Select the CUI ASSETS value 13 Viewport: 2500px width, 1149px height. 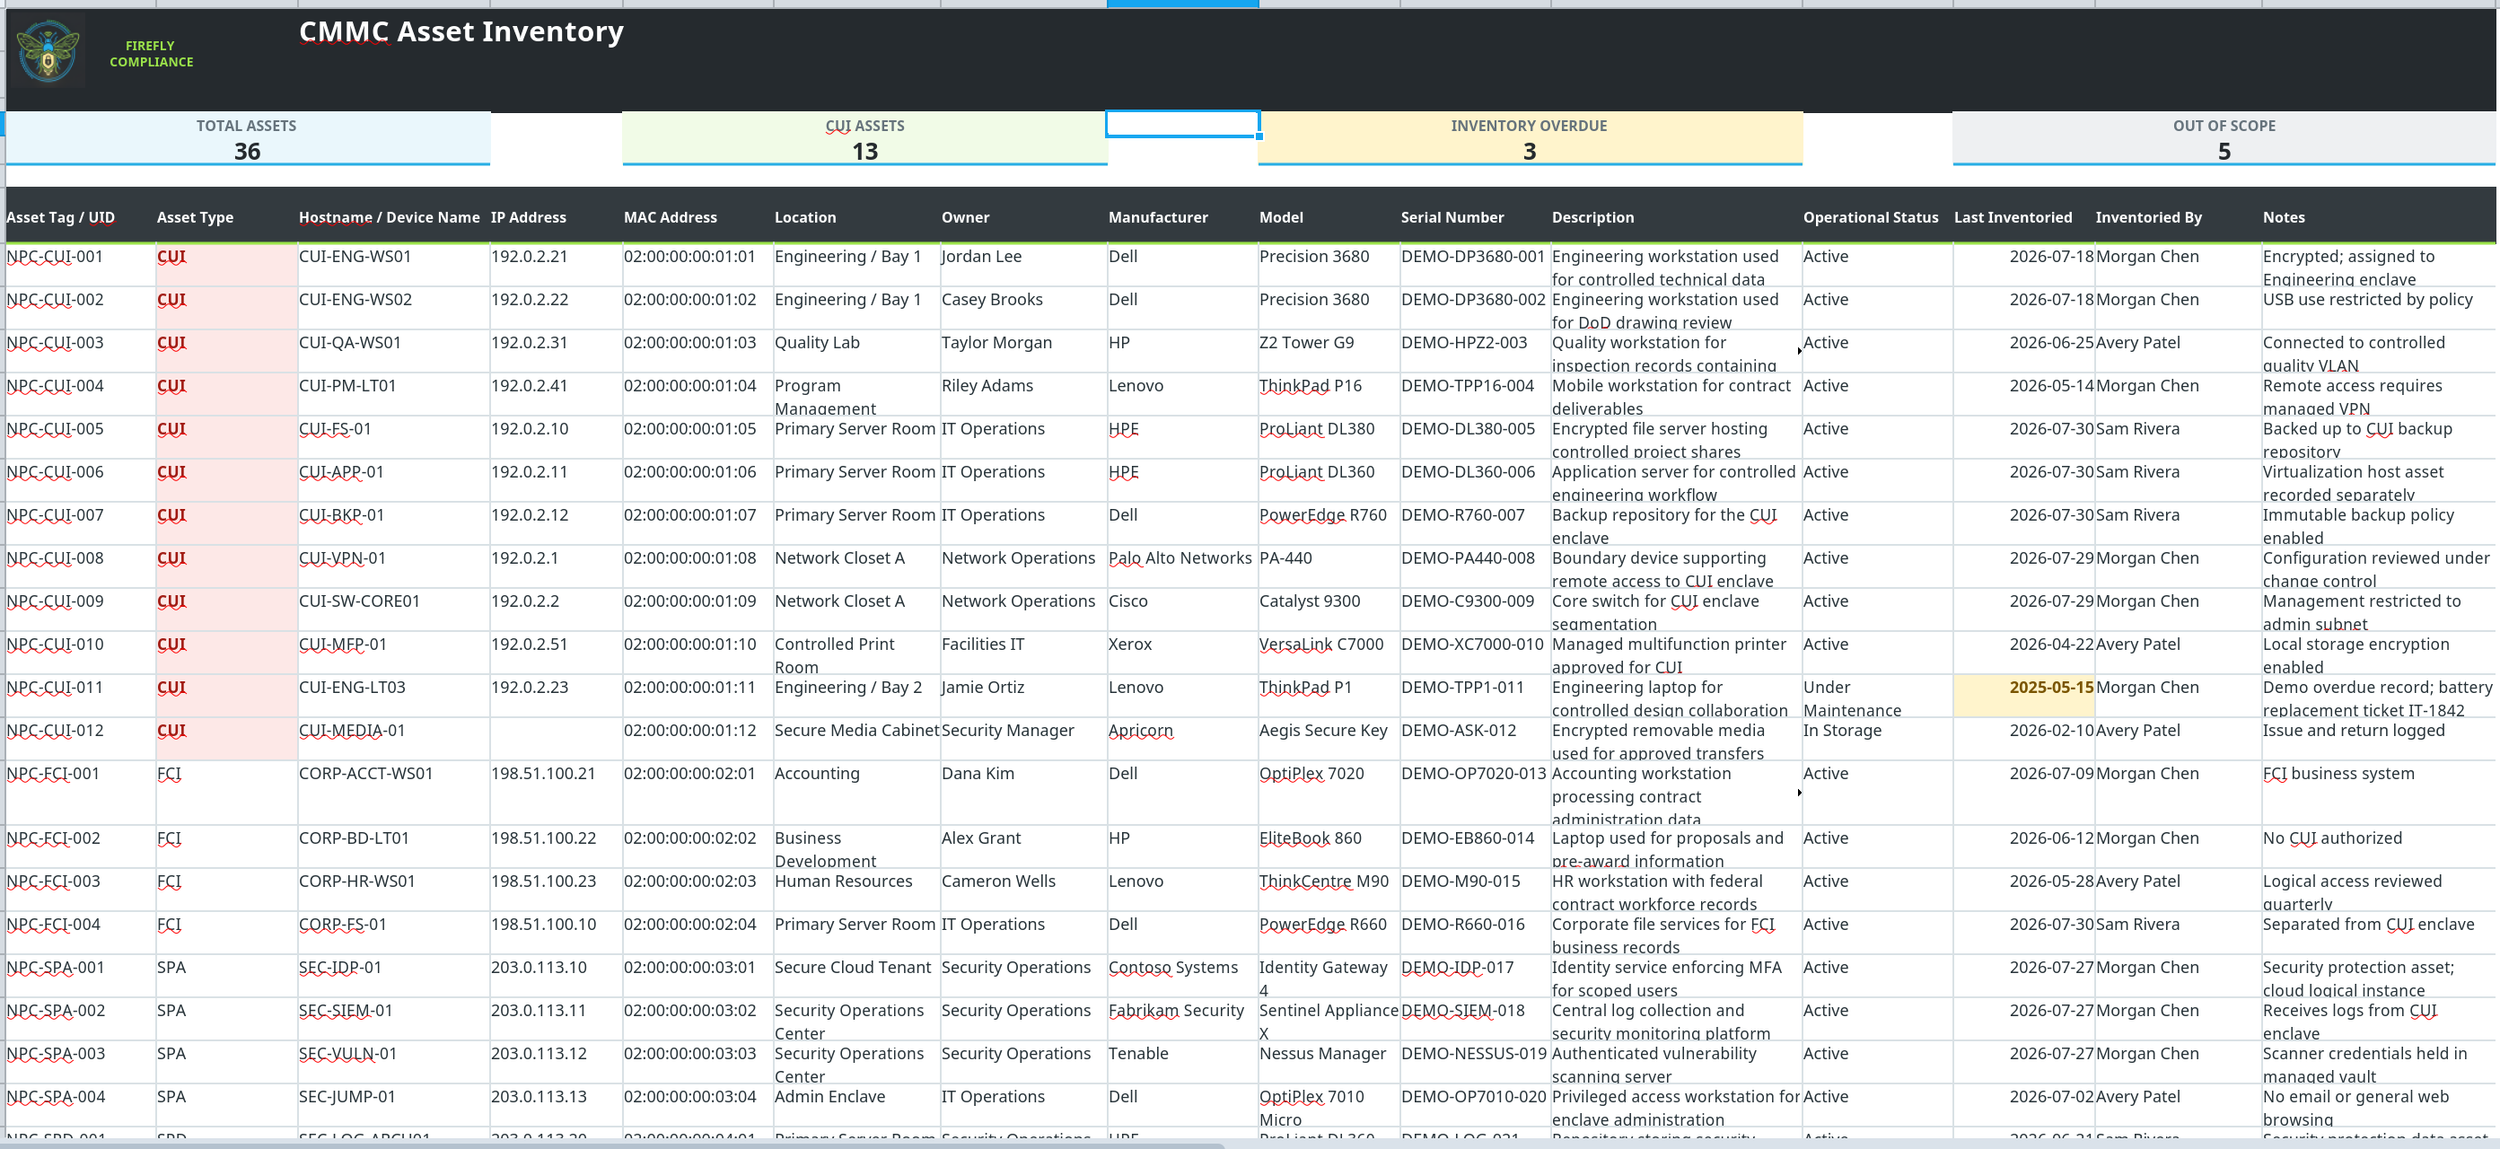point(865,151)
